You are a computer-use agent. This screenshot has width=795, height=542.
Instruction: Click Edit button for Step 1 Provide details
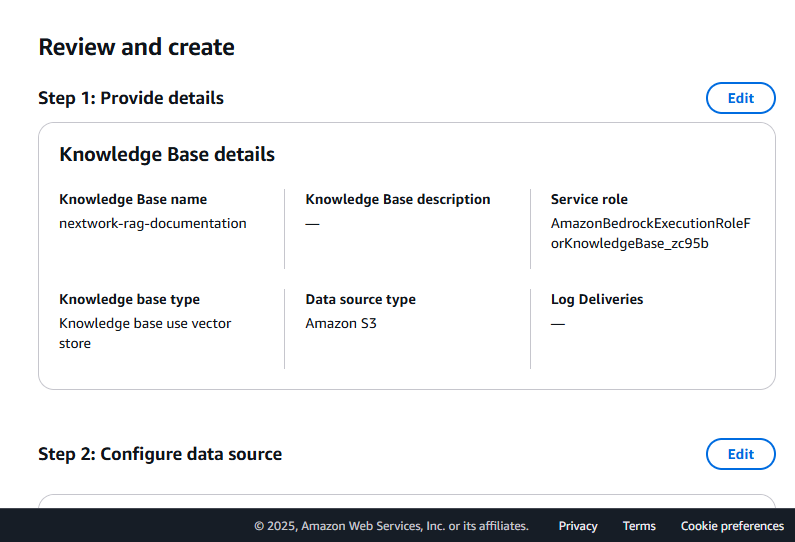(x=740, y=98)
